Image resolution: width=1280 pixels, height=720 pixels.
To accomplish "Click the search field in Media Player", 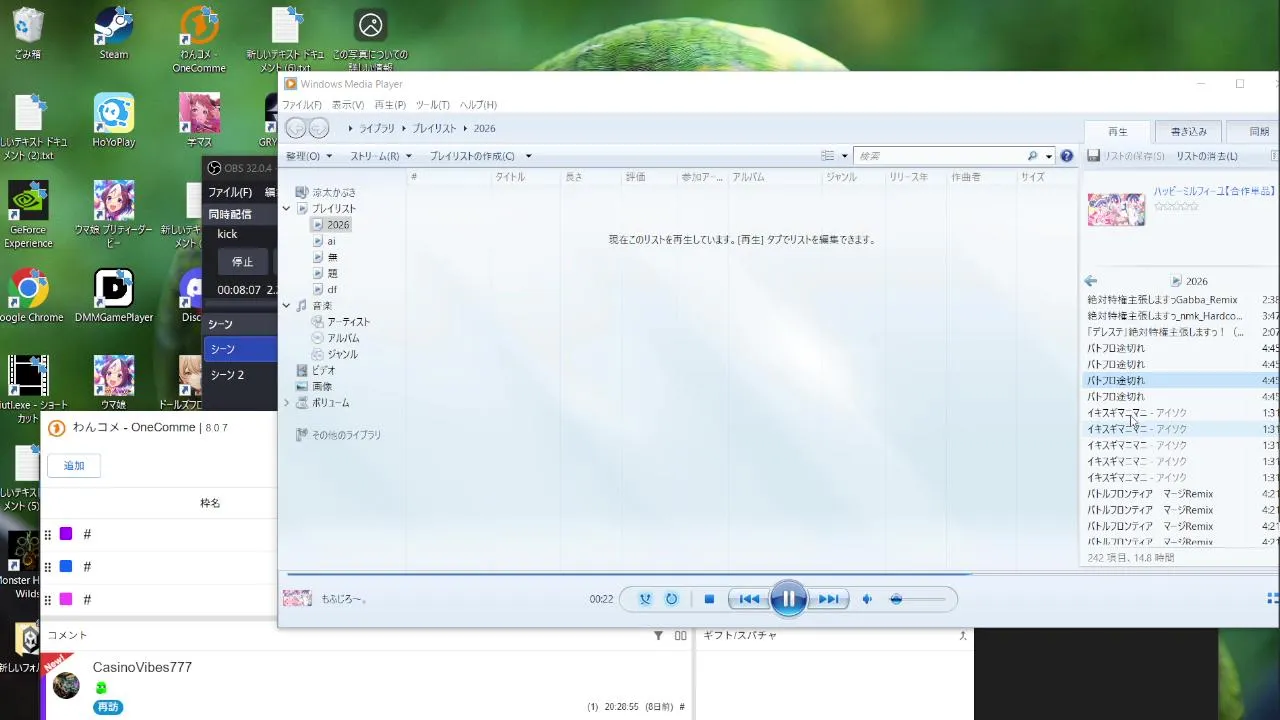I will click(x=940, y=156).
